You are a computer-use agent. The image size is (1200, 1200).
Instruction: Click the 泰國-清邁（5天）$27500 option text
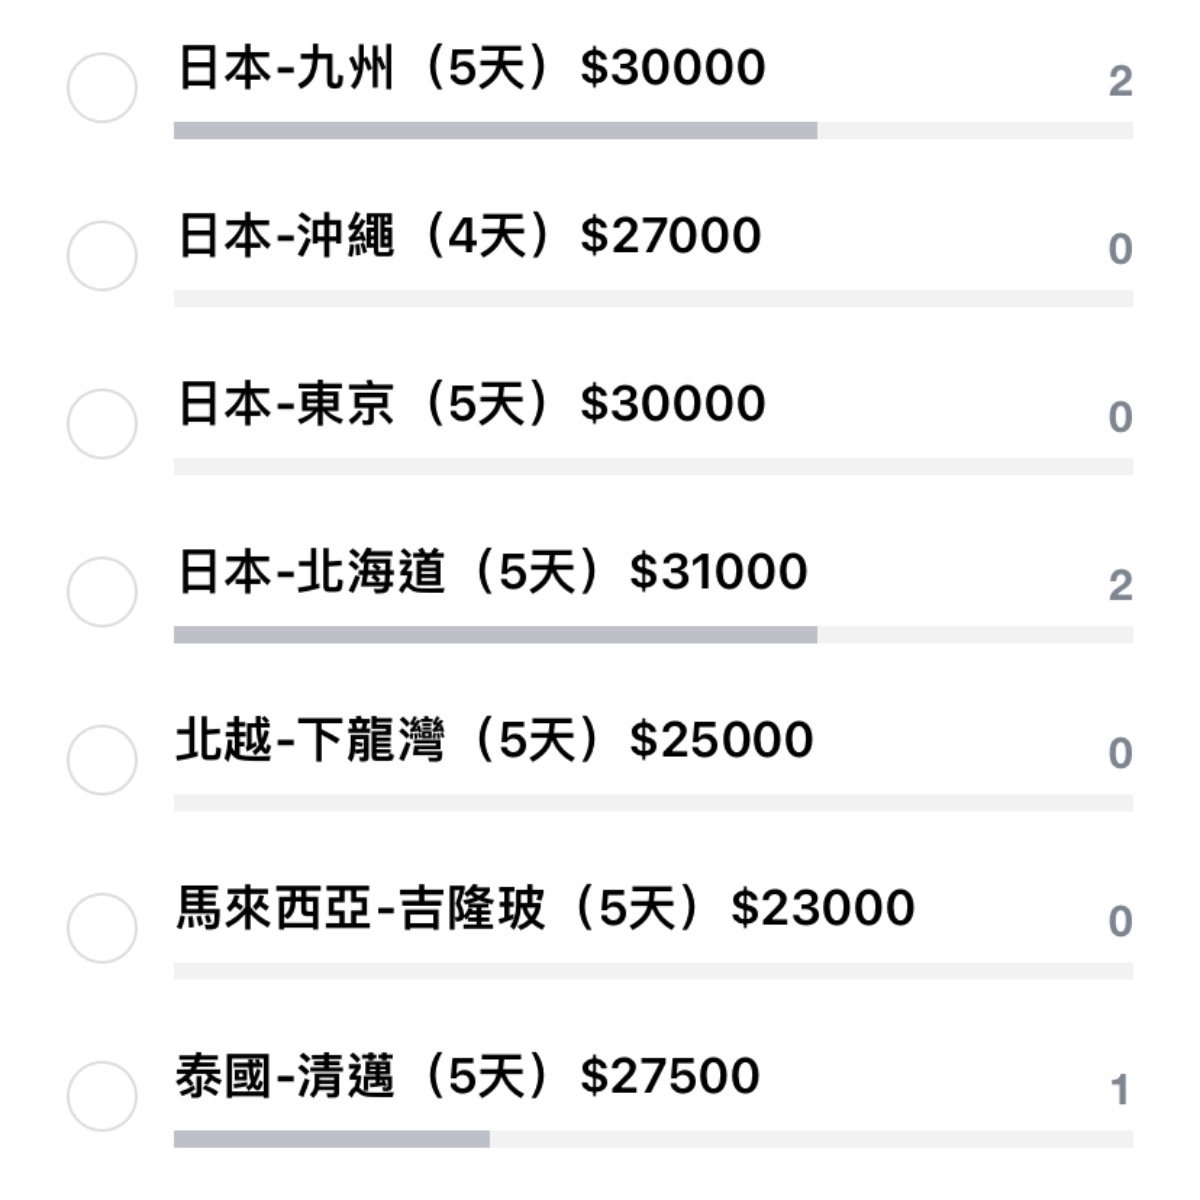pyautogui.click(x=468, y=1076)
